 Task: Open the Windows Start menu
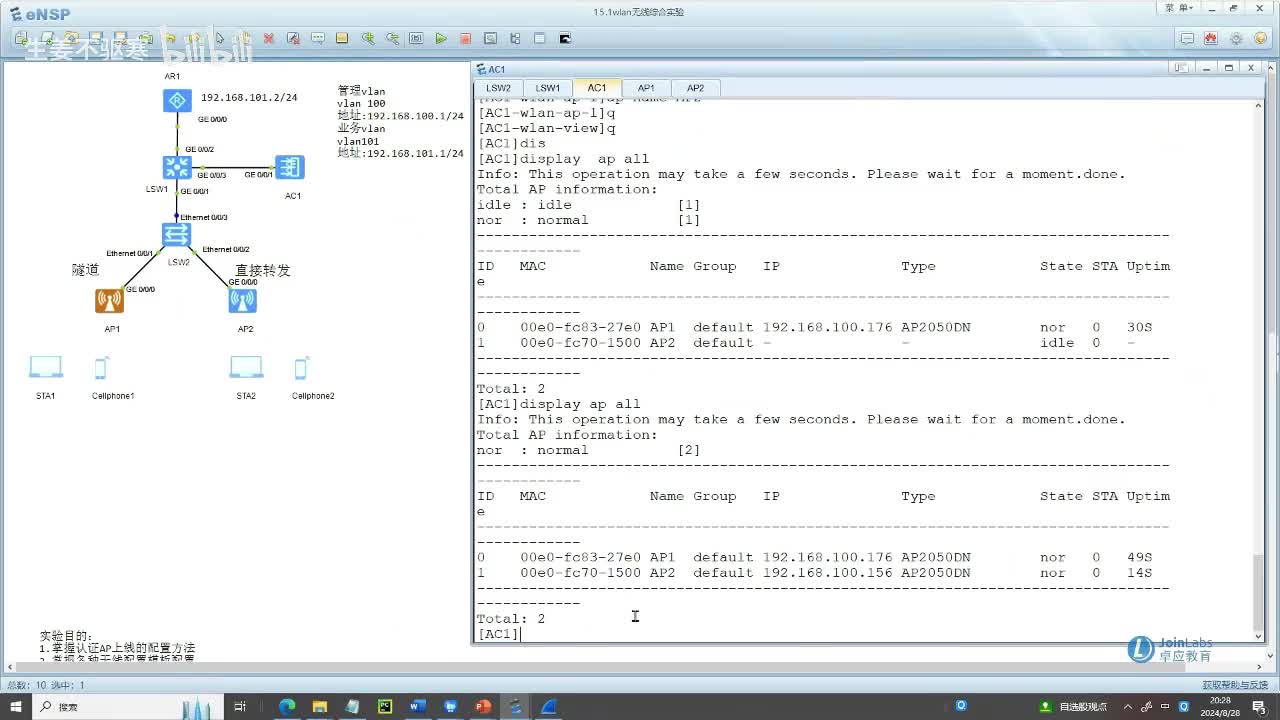(x=16, y=706)
